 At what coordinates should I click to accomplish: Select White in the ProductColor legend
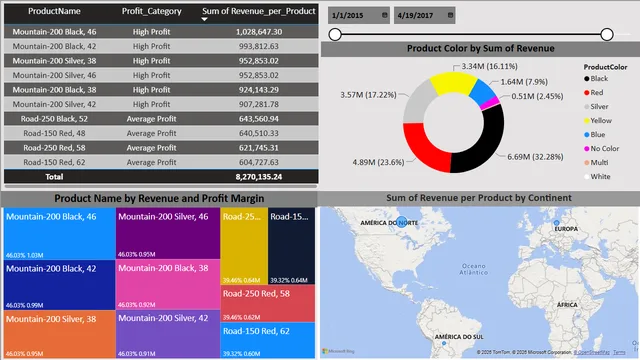(597, 176)
